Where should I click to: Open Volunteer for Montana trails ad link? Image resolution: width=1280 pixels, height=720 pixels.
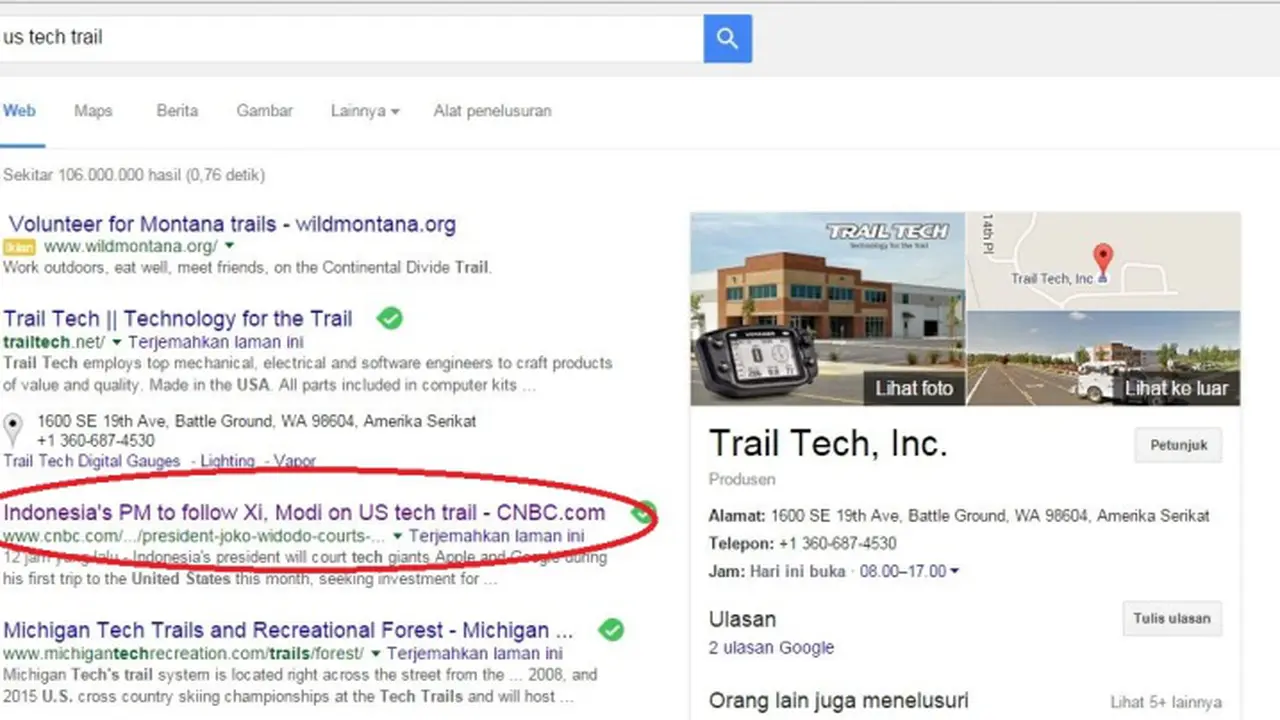[x=232, y=224]
